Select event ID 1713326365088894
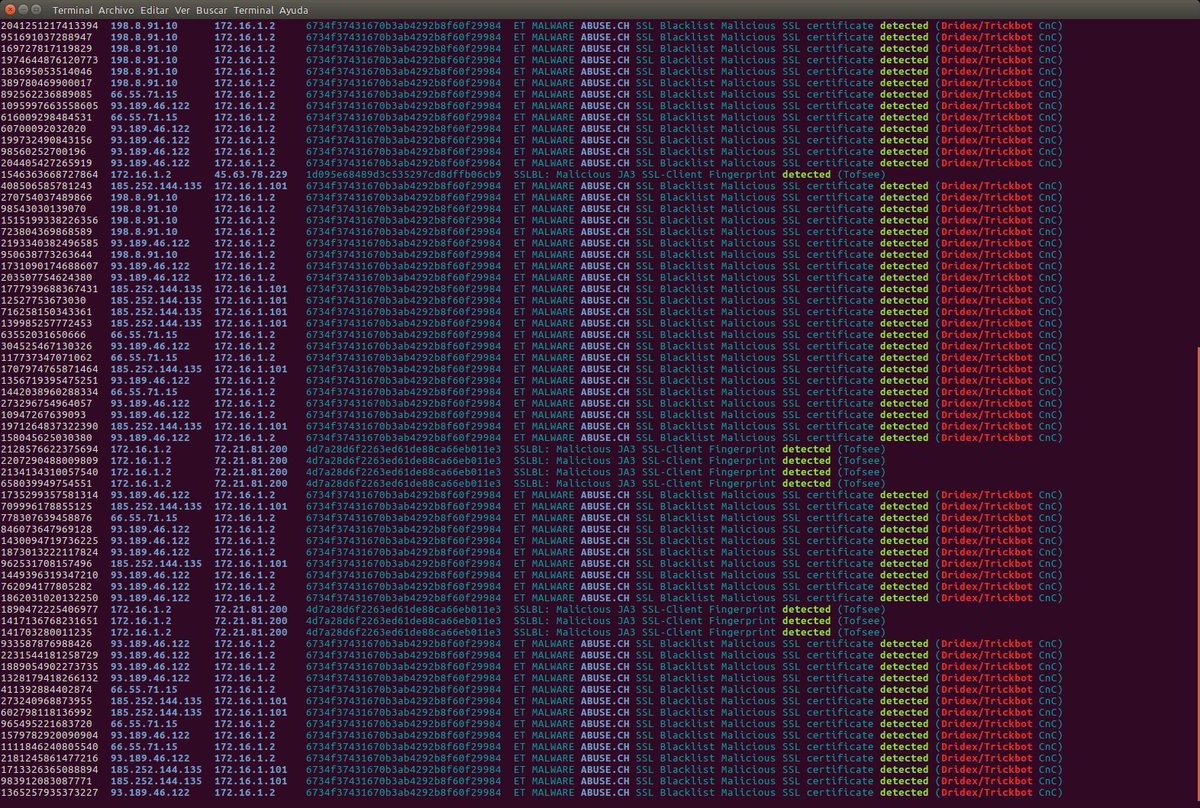The height and width of the screenshot is (808, 1200). pyautogui.click(x=50, y=770)
